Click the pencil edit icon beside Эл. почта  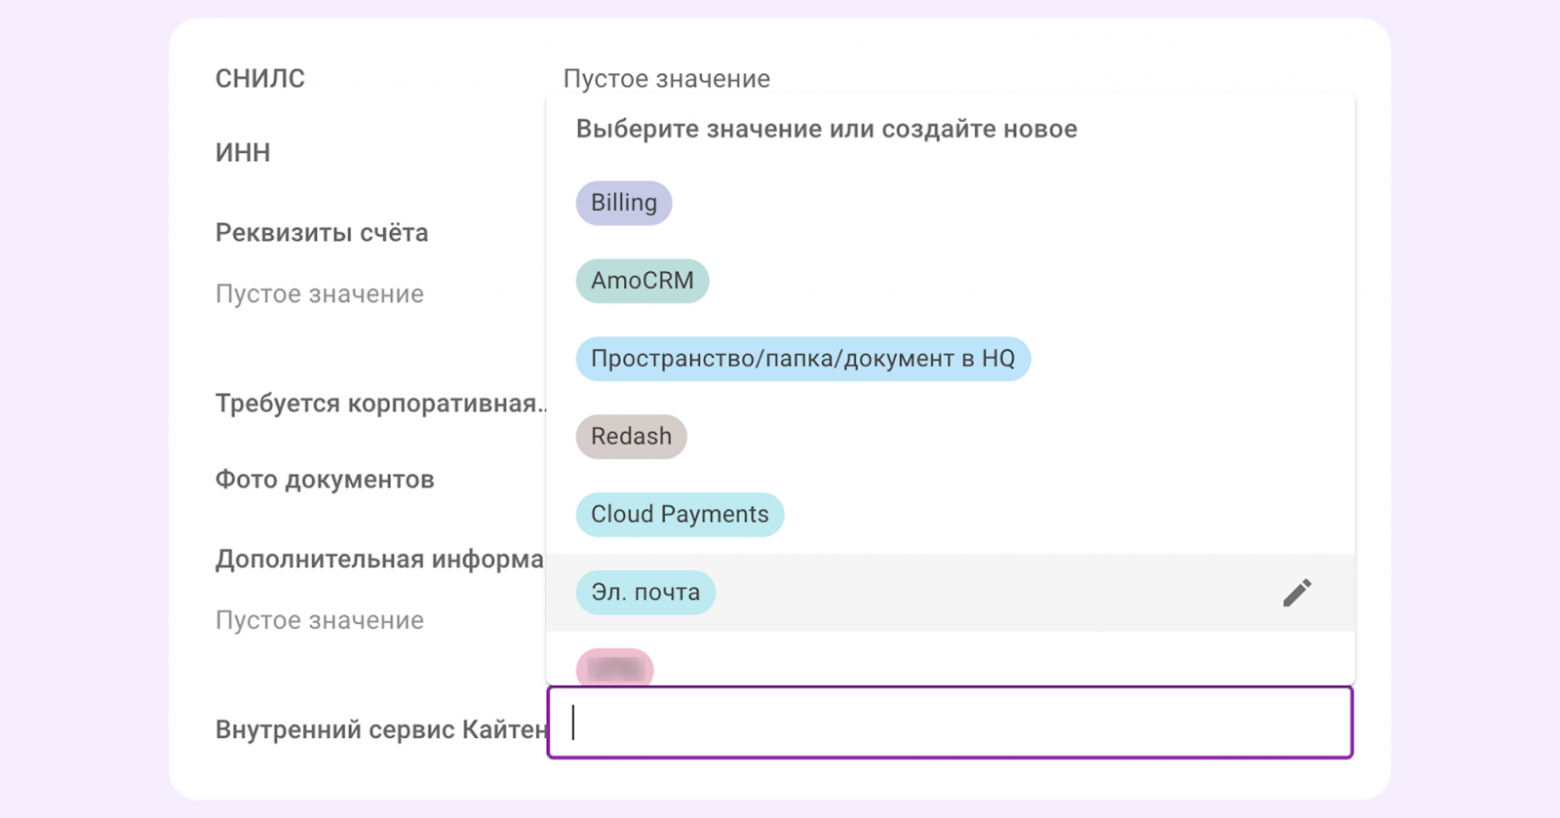pyautogui.click(x=1295, y=592)
